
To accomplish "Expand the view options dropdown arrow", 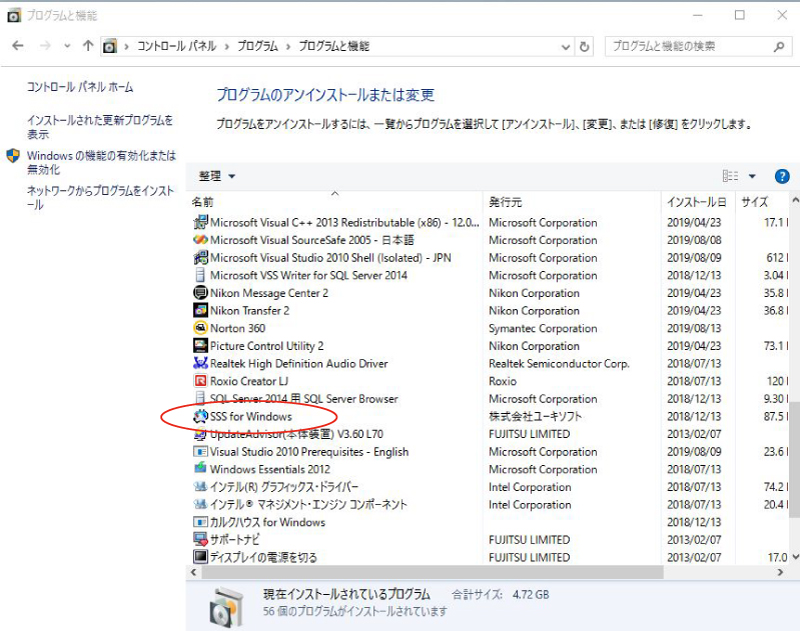I will pos(752,176).
